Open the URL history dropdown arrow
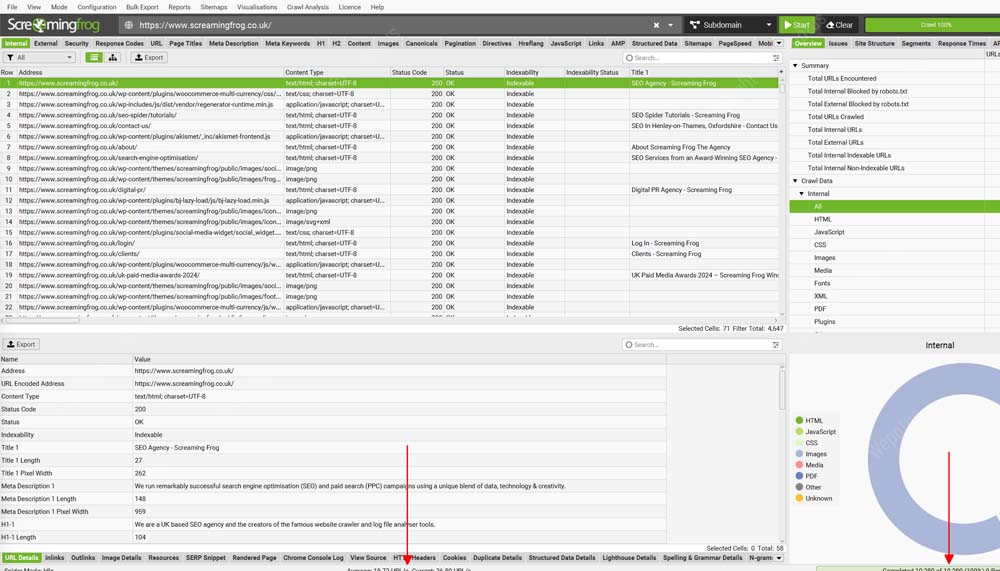Image resolution: width=1000 pixels, height=571 pixels. 670,25
